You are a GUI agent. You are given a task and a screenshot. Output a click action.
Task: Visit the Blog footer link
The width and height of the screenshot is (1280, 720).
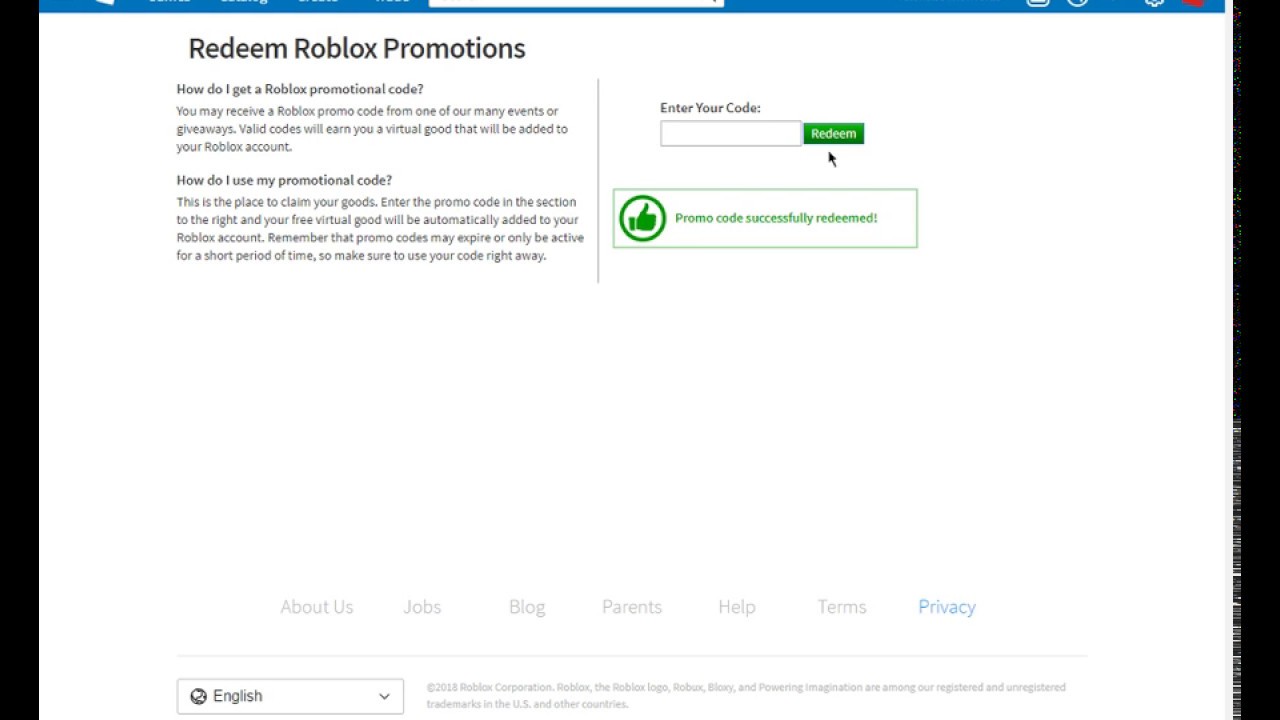click(527, 607)
